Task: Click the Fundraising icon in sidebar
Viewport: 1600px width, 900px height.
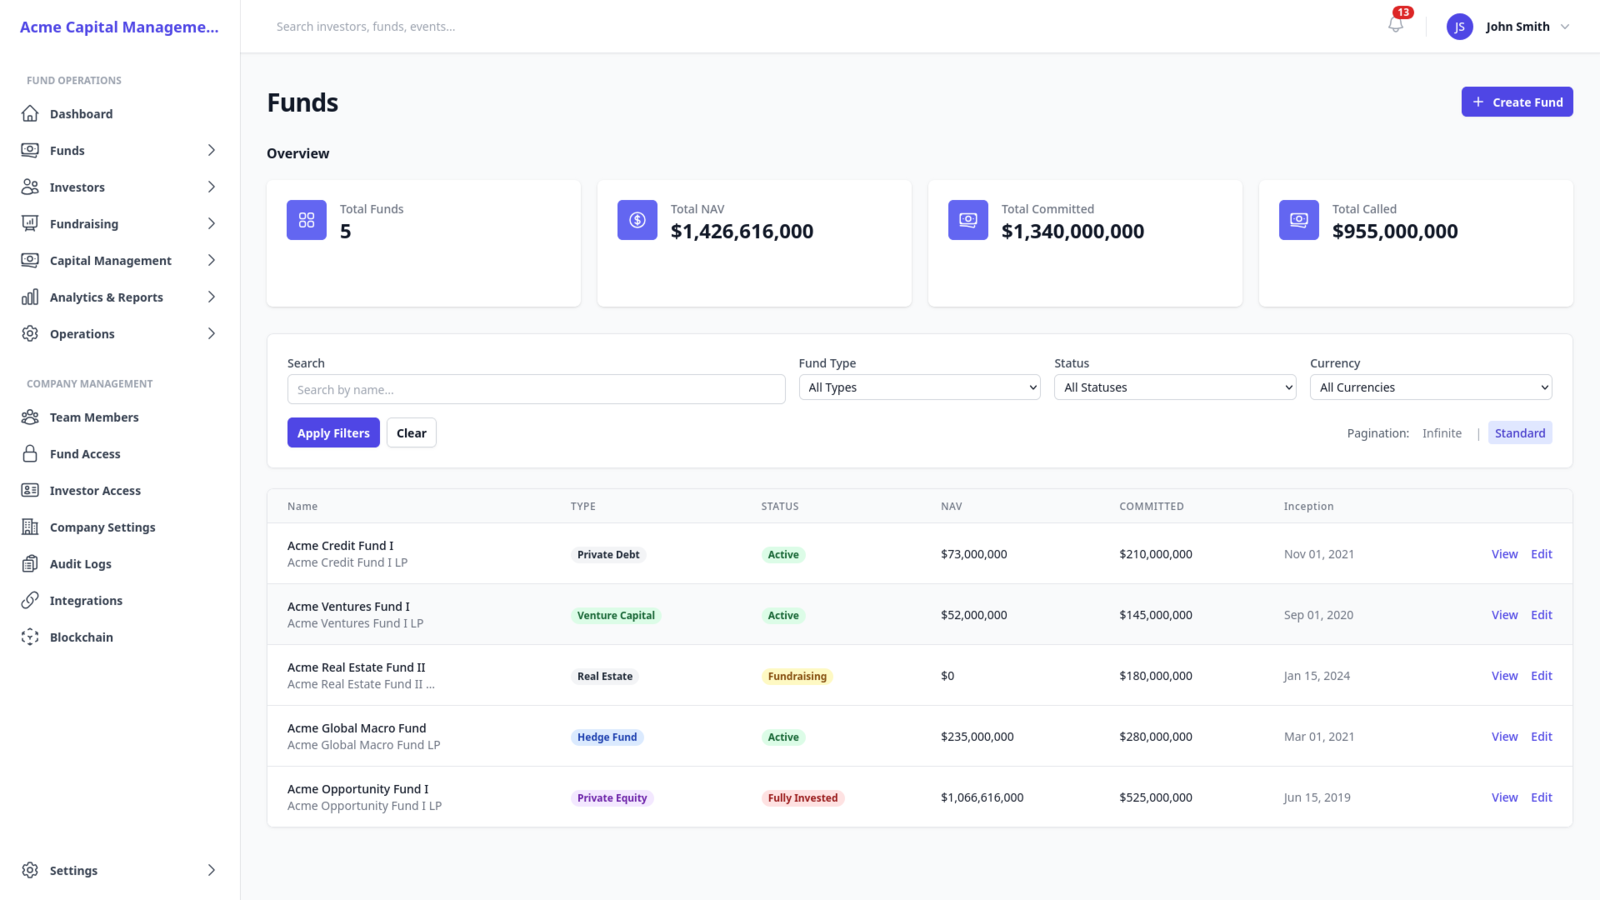Action: point(30,224)
